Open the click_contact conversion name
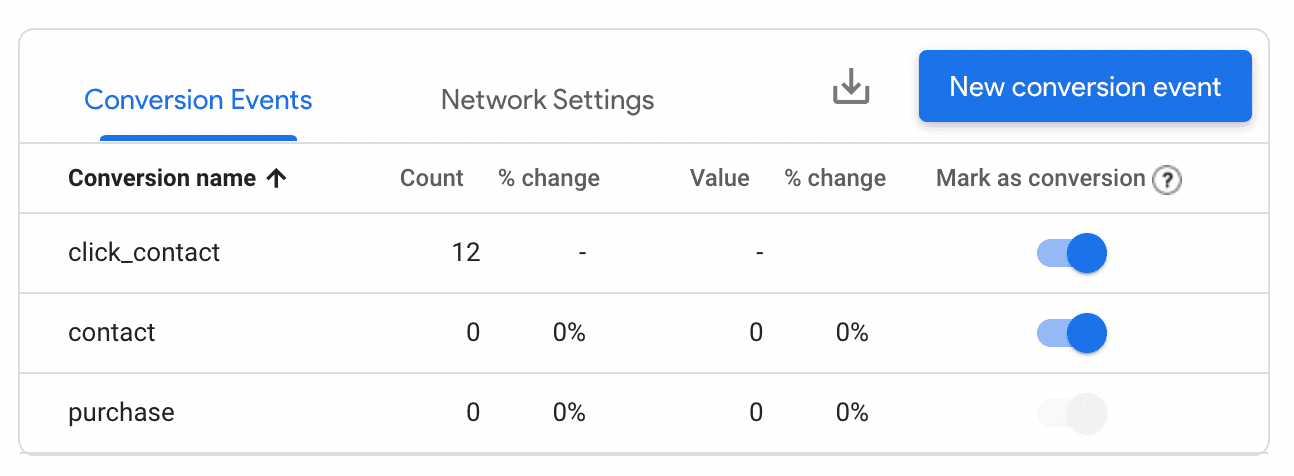This screenshot has width=1294, height=476. coord(144,253)
